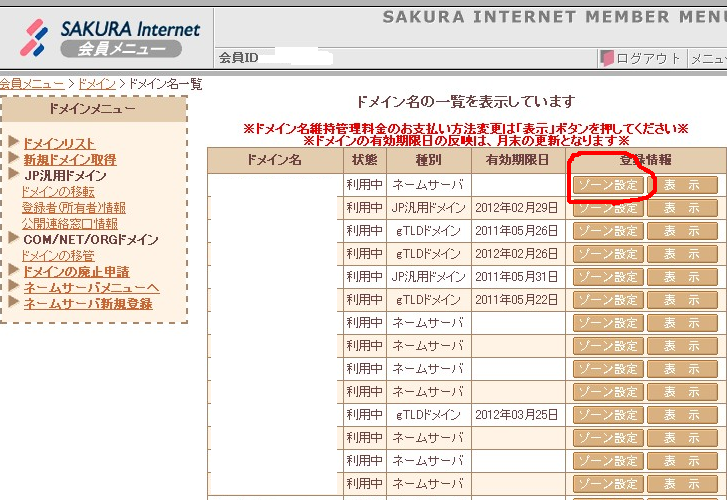Click the ログアウト link in the header

click(648, 59)
